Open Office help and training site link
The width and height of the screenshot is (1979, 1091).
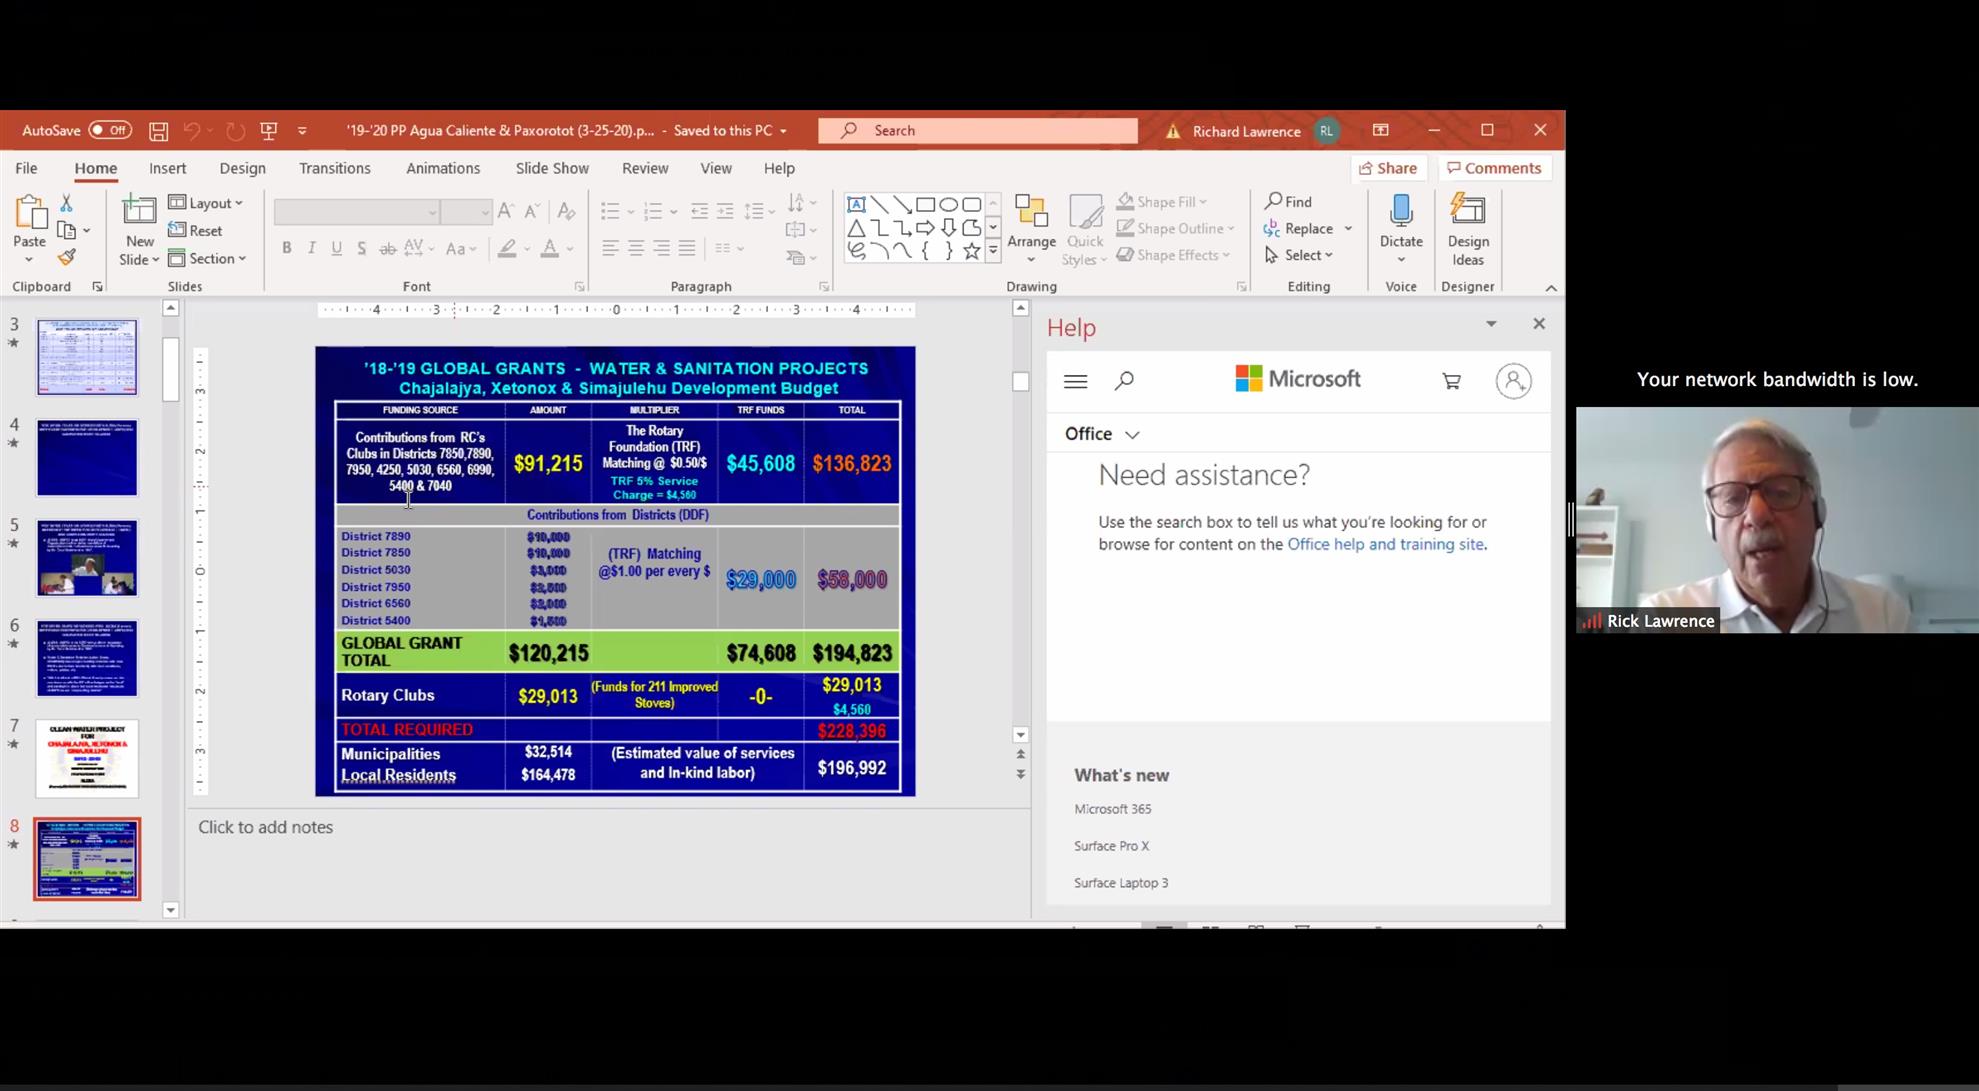tap(1385, 545)
